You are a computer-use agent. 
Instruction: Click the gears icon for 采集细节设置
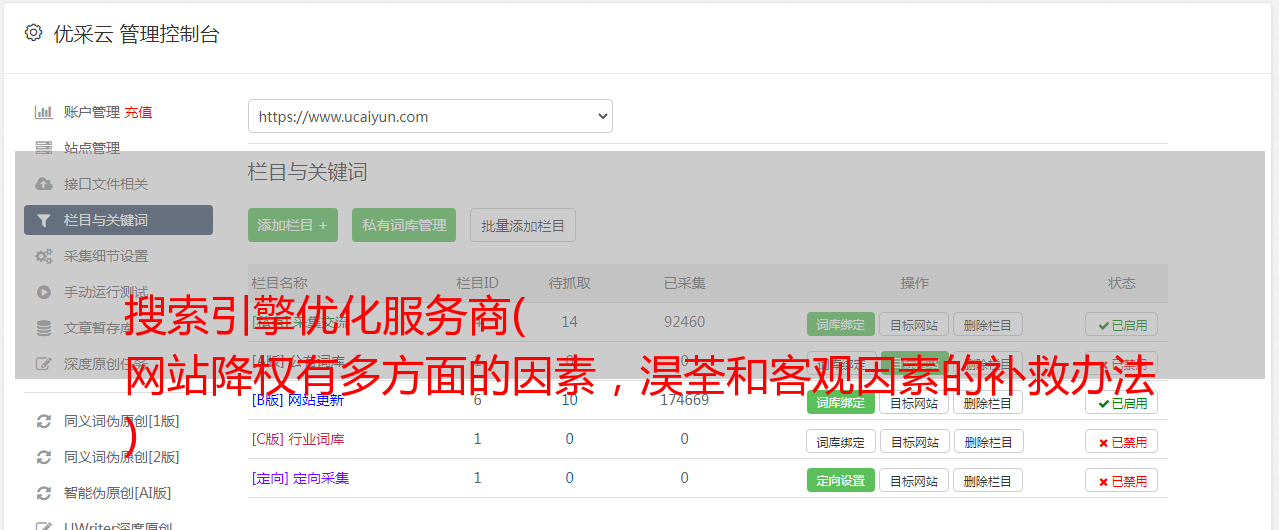click(x=43, y=256)
